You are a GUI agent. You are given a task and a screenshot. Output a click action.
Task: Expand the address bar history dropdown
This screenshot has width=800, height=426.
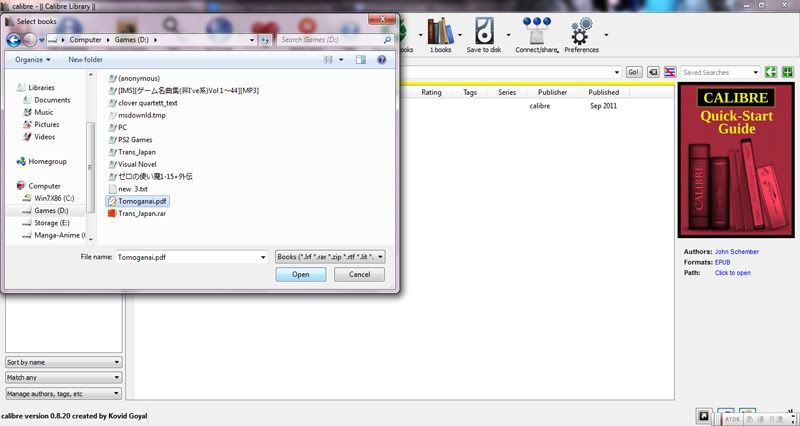coord(252,40)
